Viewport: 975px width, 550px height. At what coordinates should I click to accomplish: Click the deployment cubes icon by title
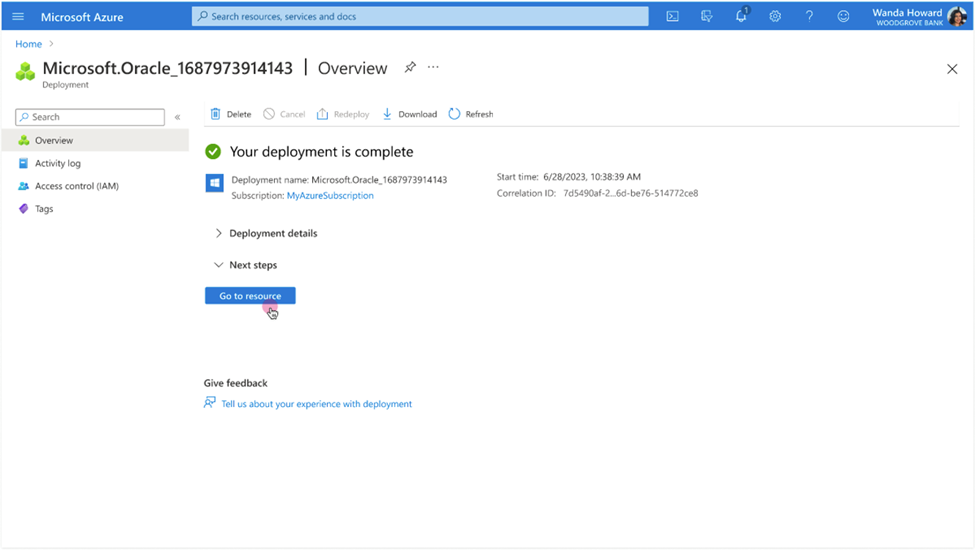(x=25, y=71)
